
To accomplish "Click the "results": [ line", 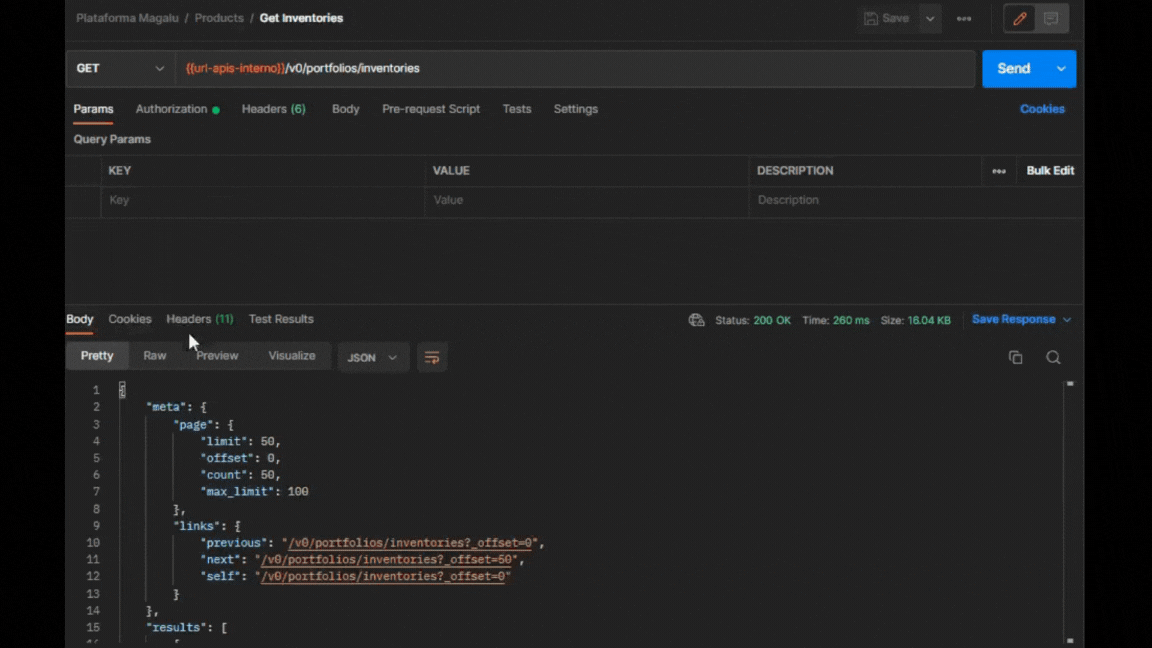I will coord(187,627).
